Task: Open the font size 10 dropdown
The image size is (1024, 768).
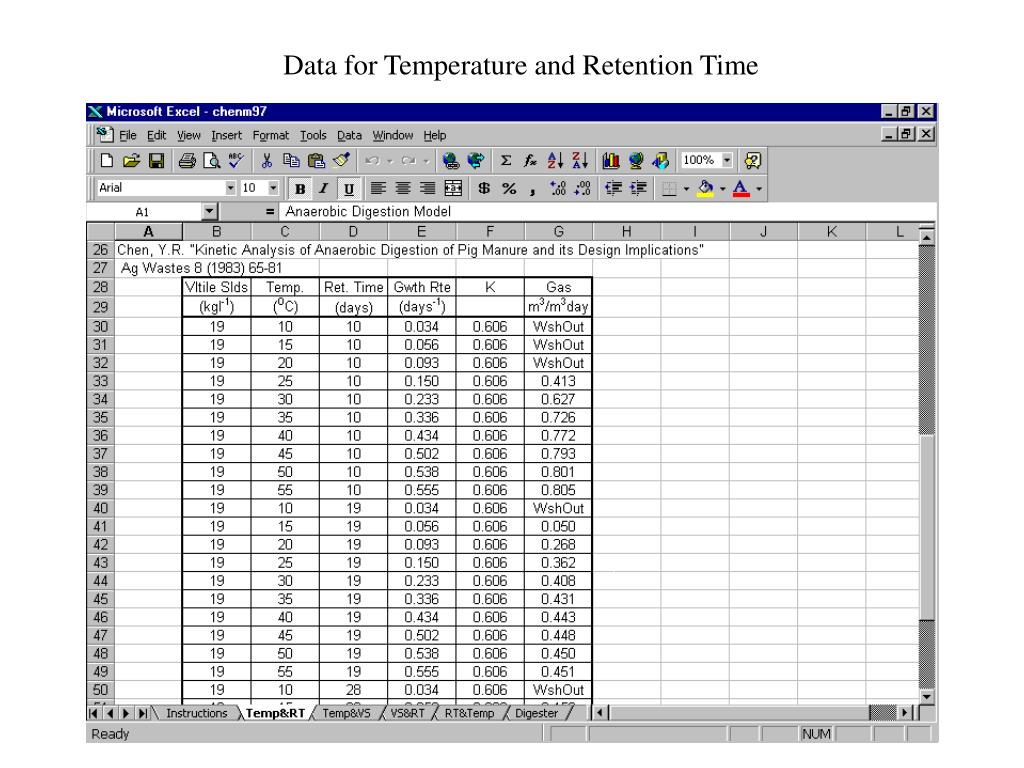Action: (x=273, y=188)
